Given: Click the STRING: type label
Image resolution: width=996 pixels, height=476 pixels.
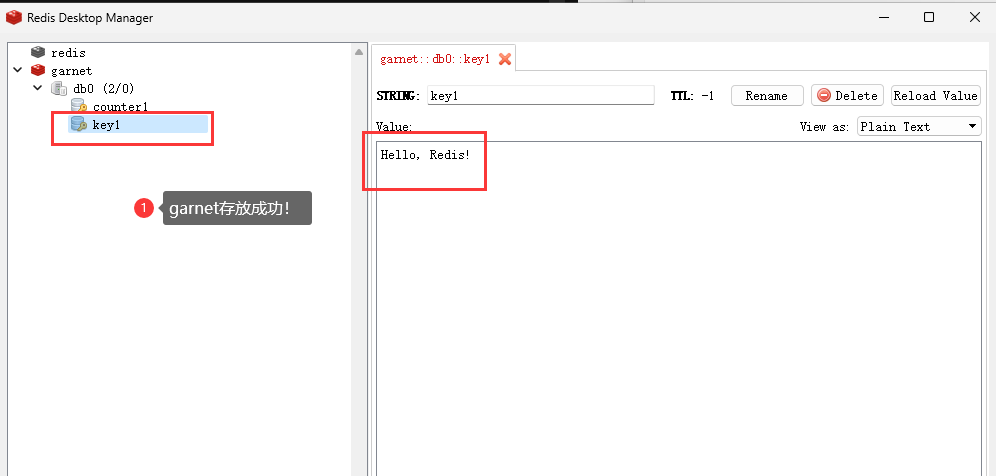Looking at the screenshot, I should 398,95.
